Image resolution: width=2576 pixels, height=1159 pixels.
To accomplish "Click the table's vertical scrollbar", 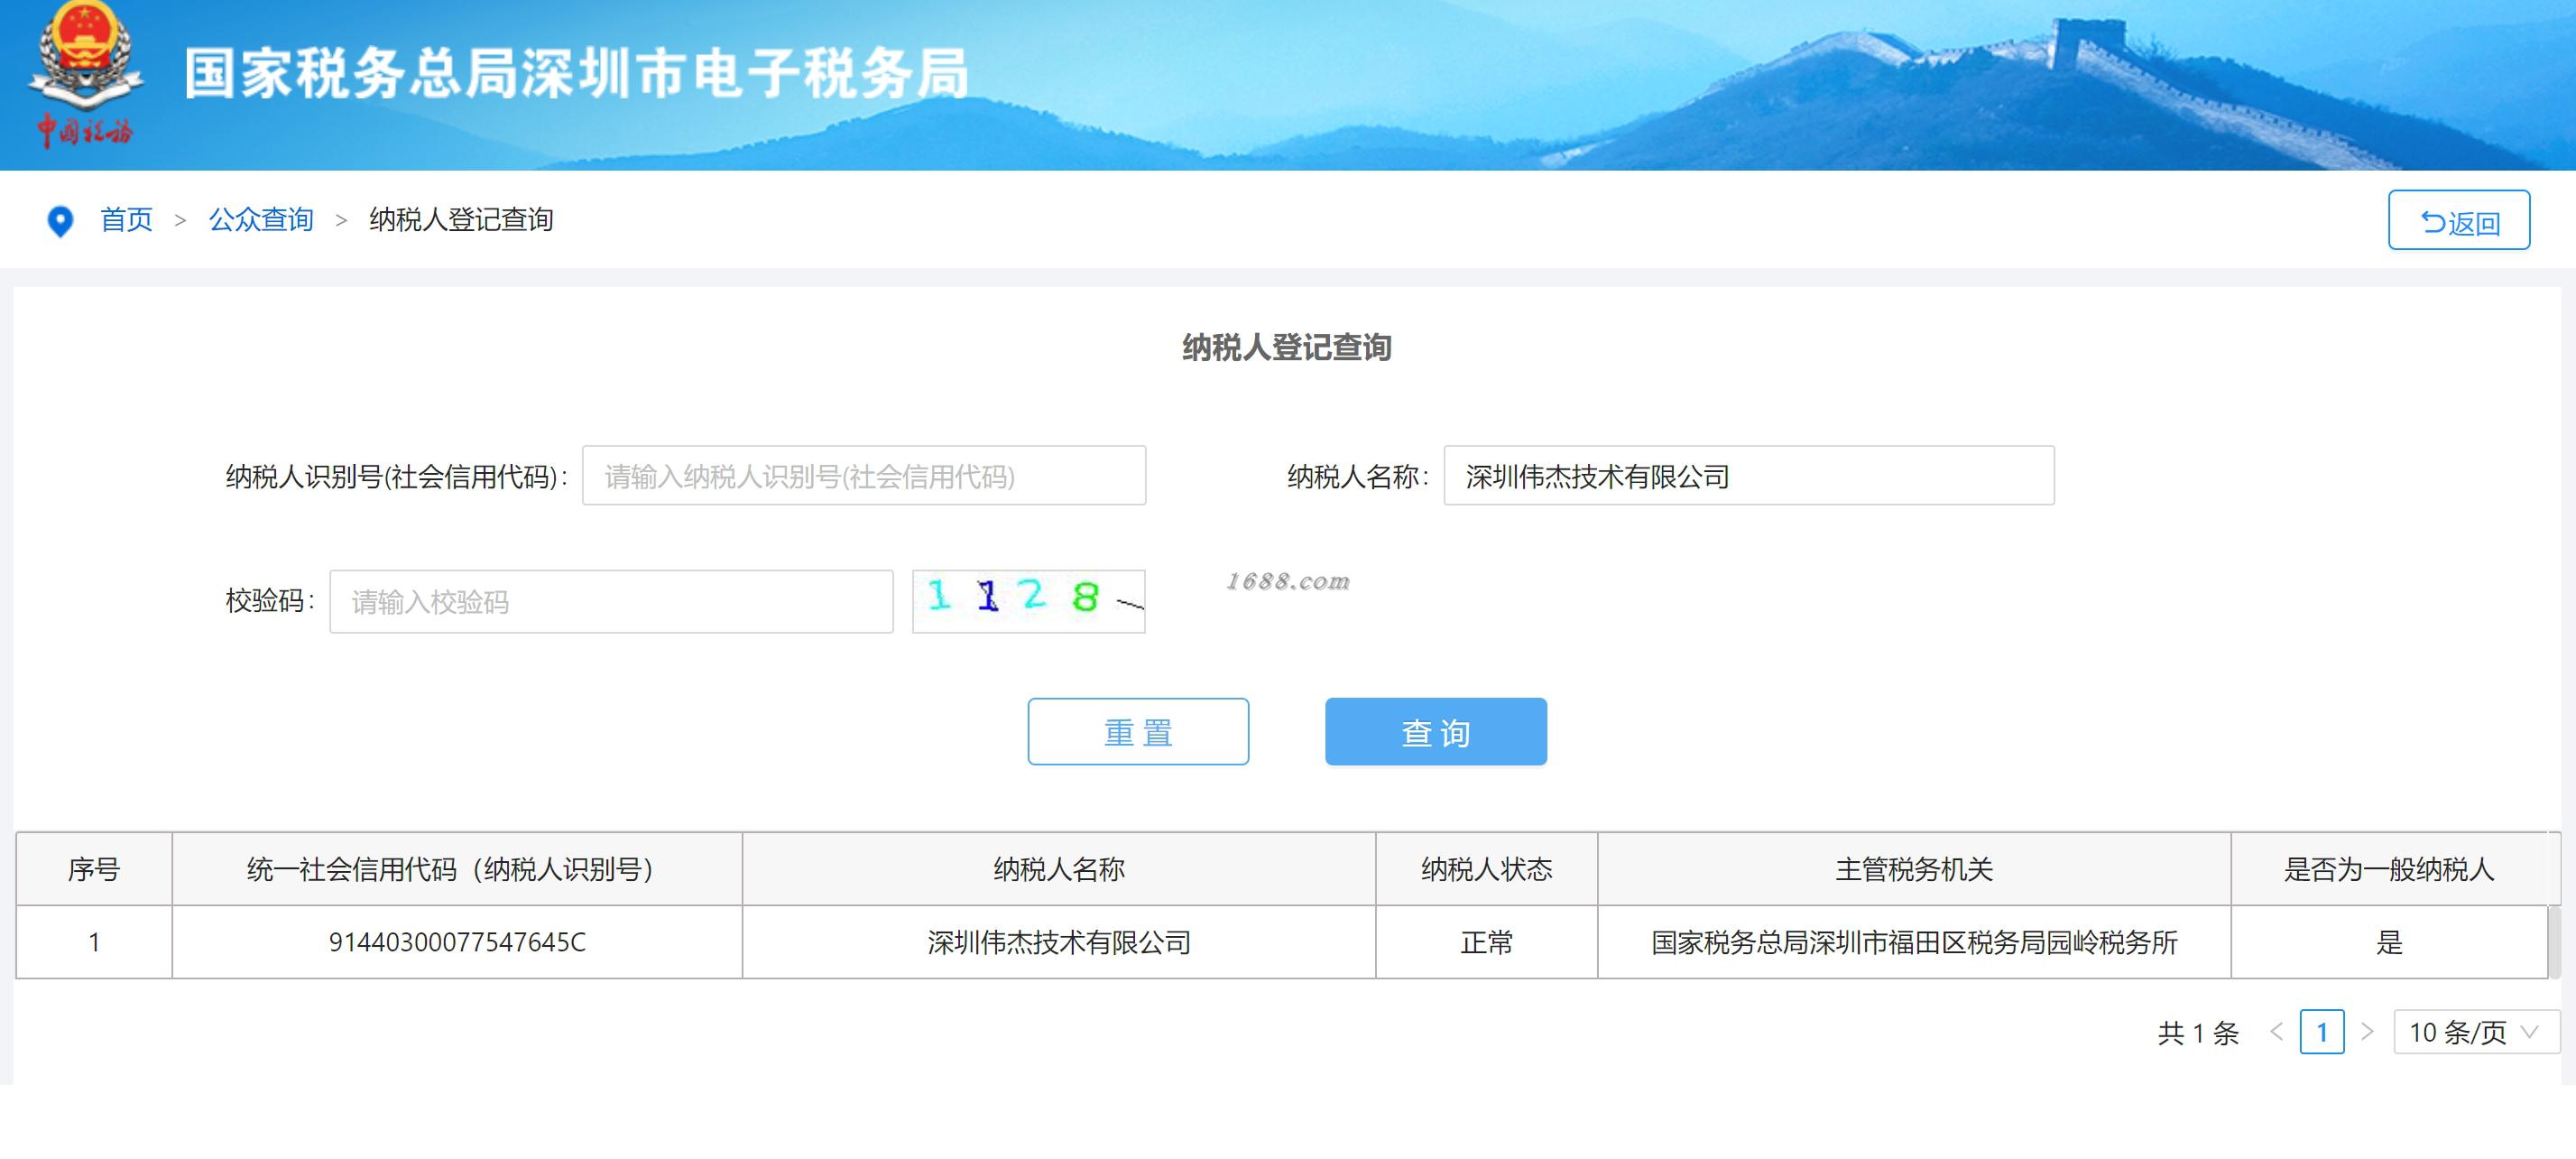I will (x=2555, y=941).
